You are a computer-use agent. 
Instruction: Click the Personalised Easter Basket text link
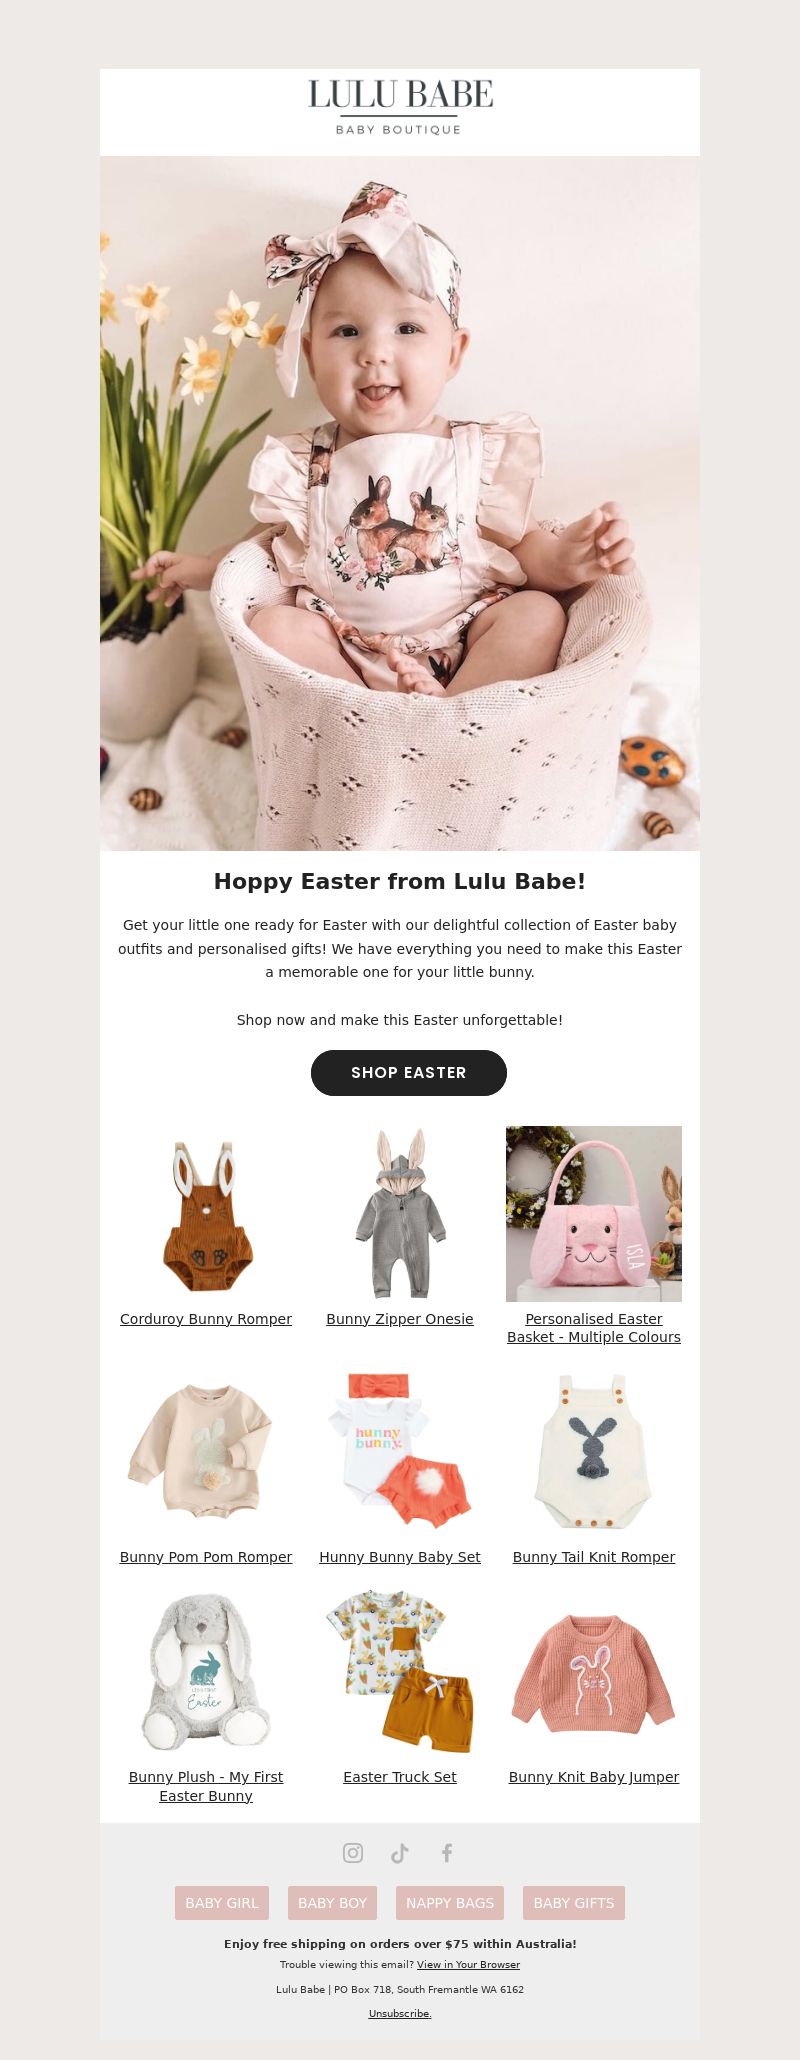[x=594, y=1328]
